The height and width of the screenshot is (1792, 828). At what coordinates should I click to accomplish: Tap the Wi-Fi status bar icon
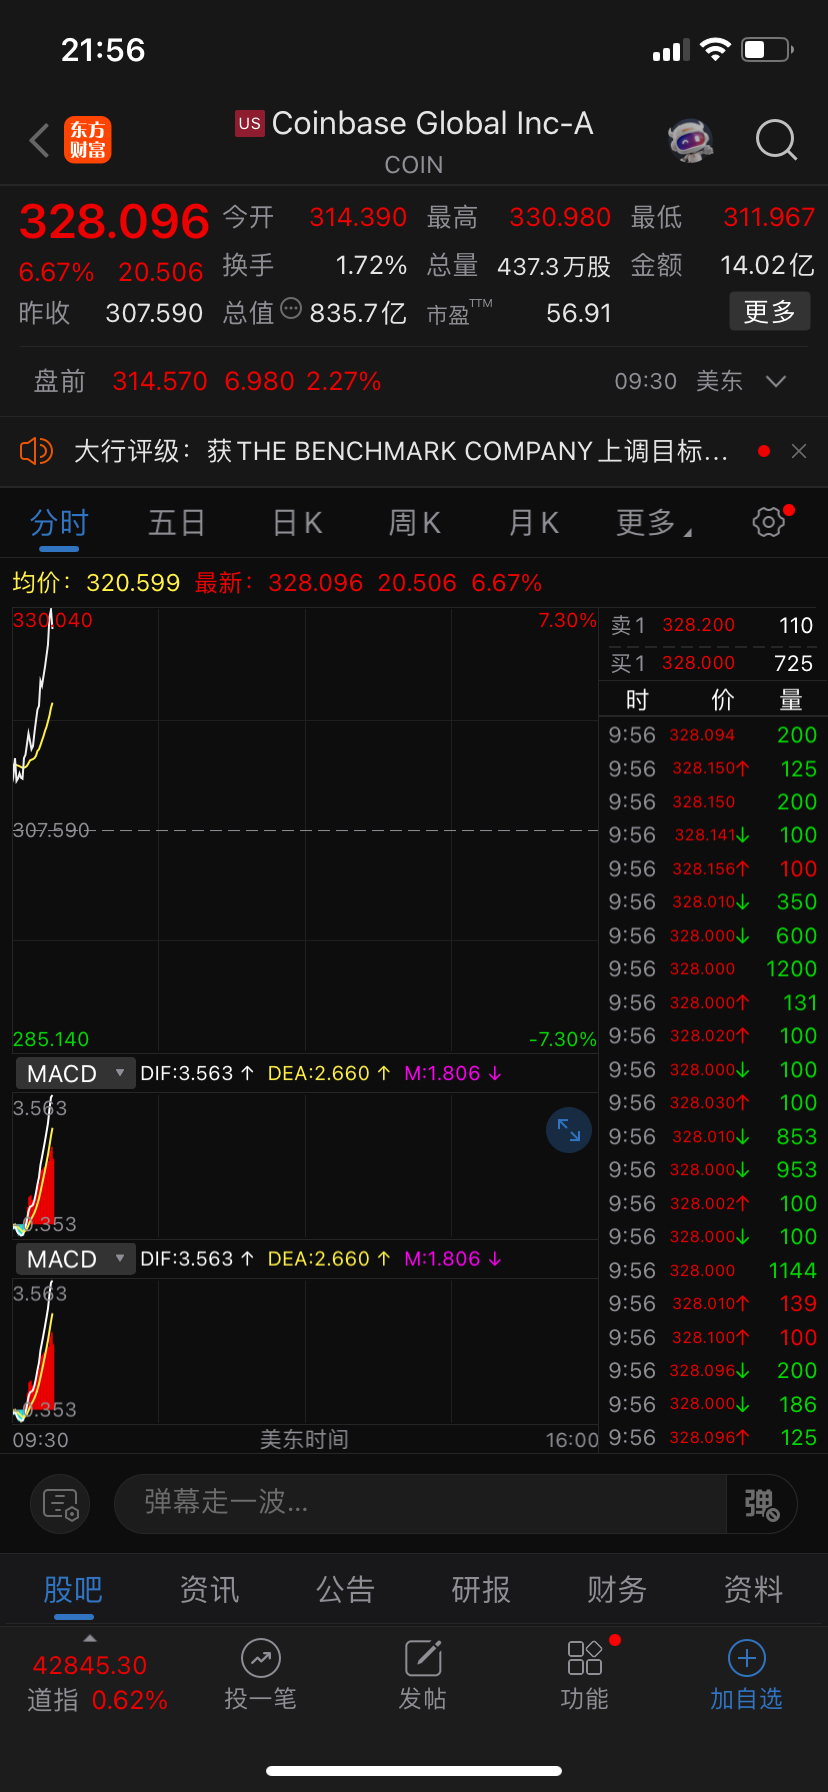715,50
